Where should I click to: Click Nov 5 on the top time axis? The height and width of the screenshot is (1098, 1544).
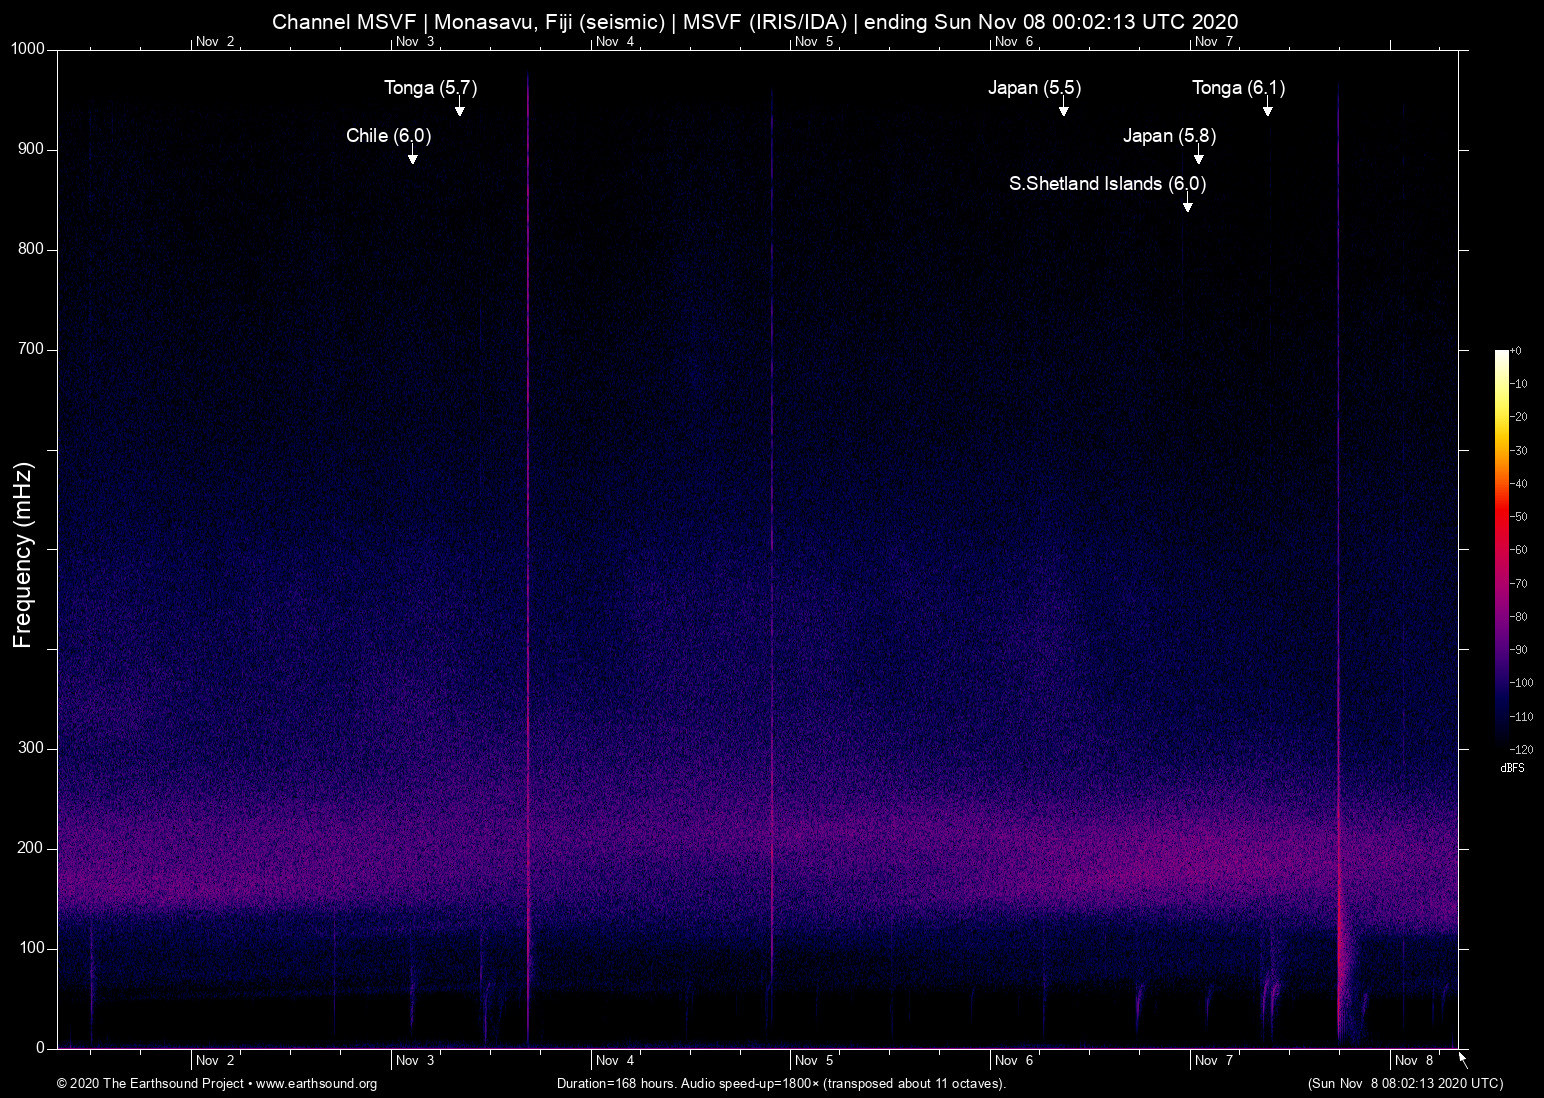[814, 42]
